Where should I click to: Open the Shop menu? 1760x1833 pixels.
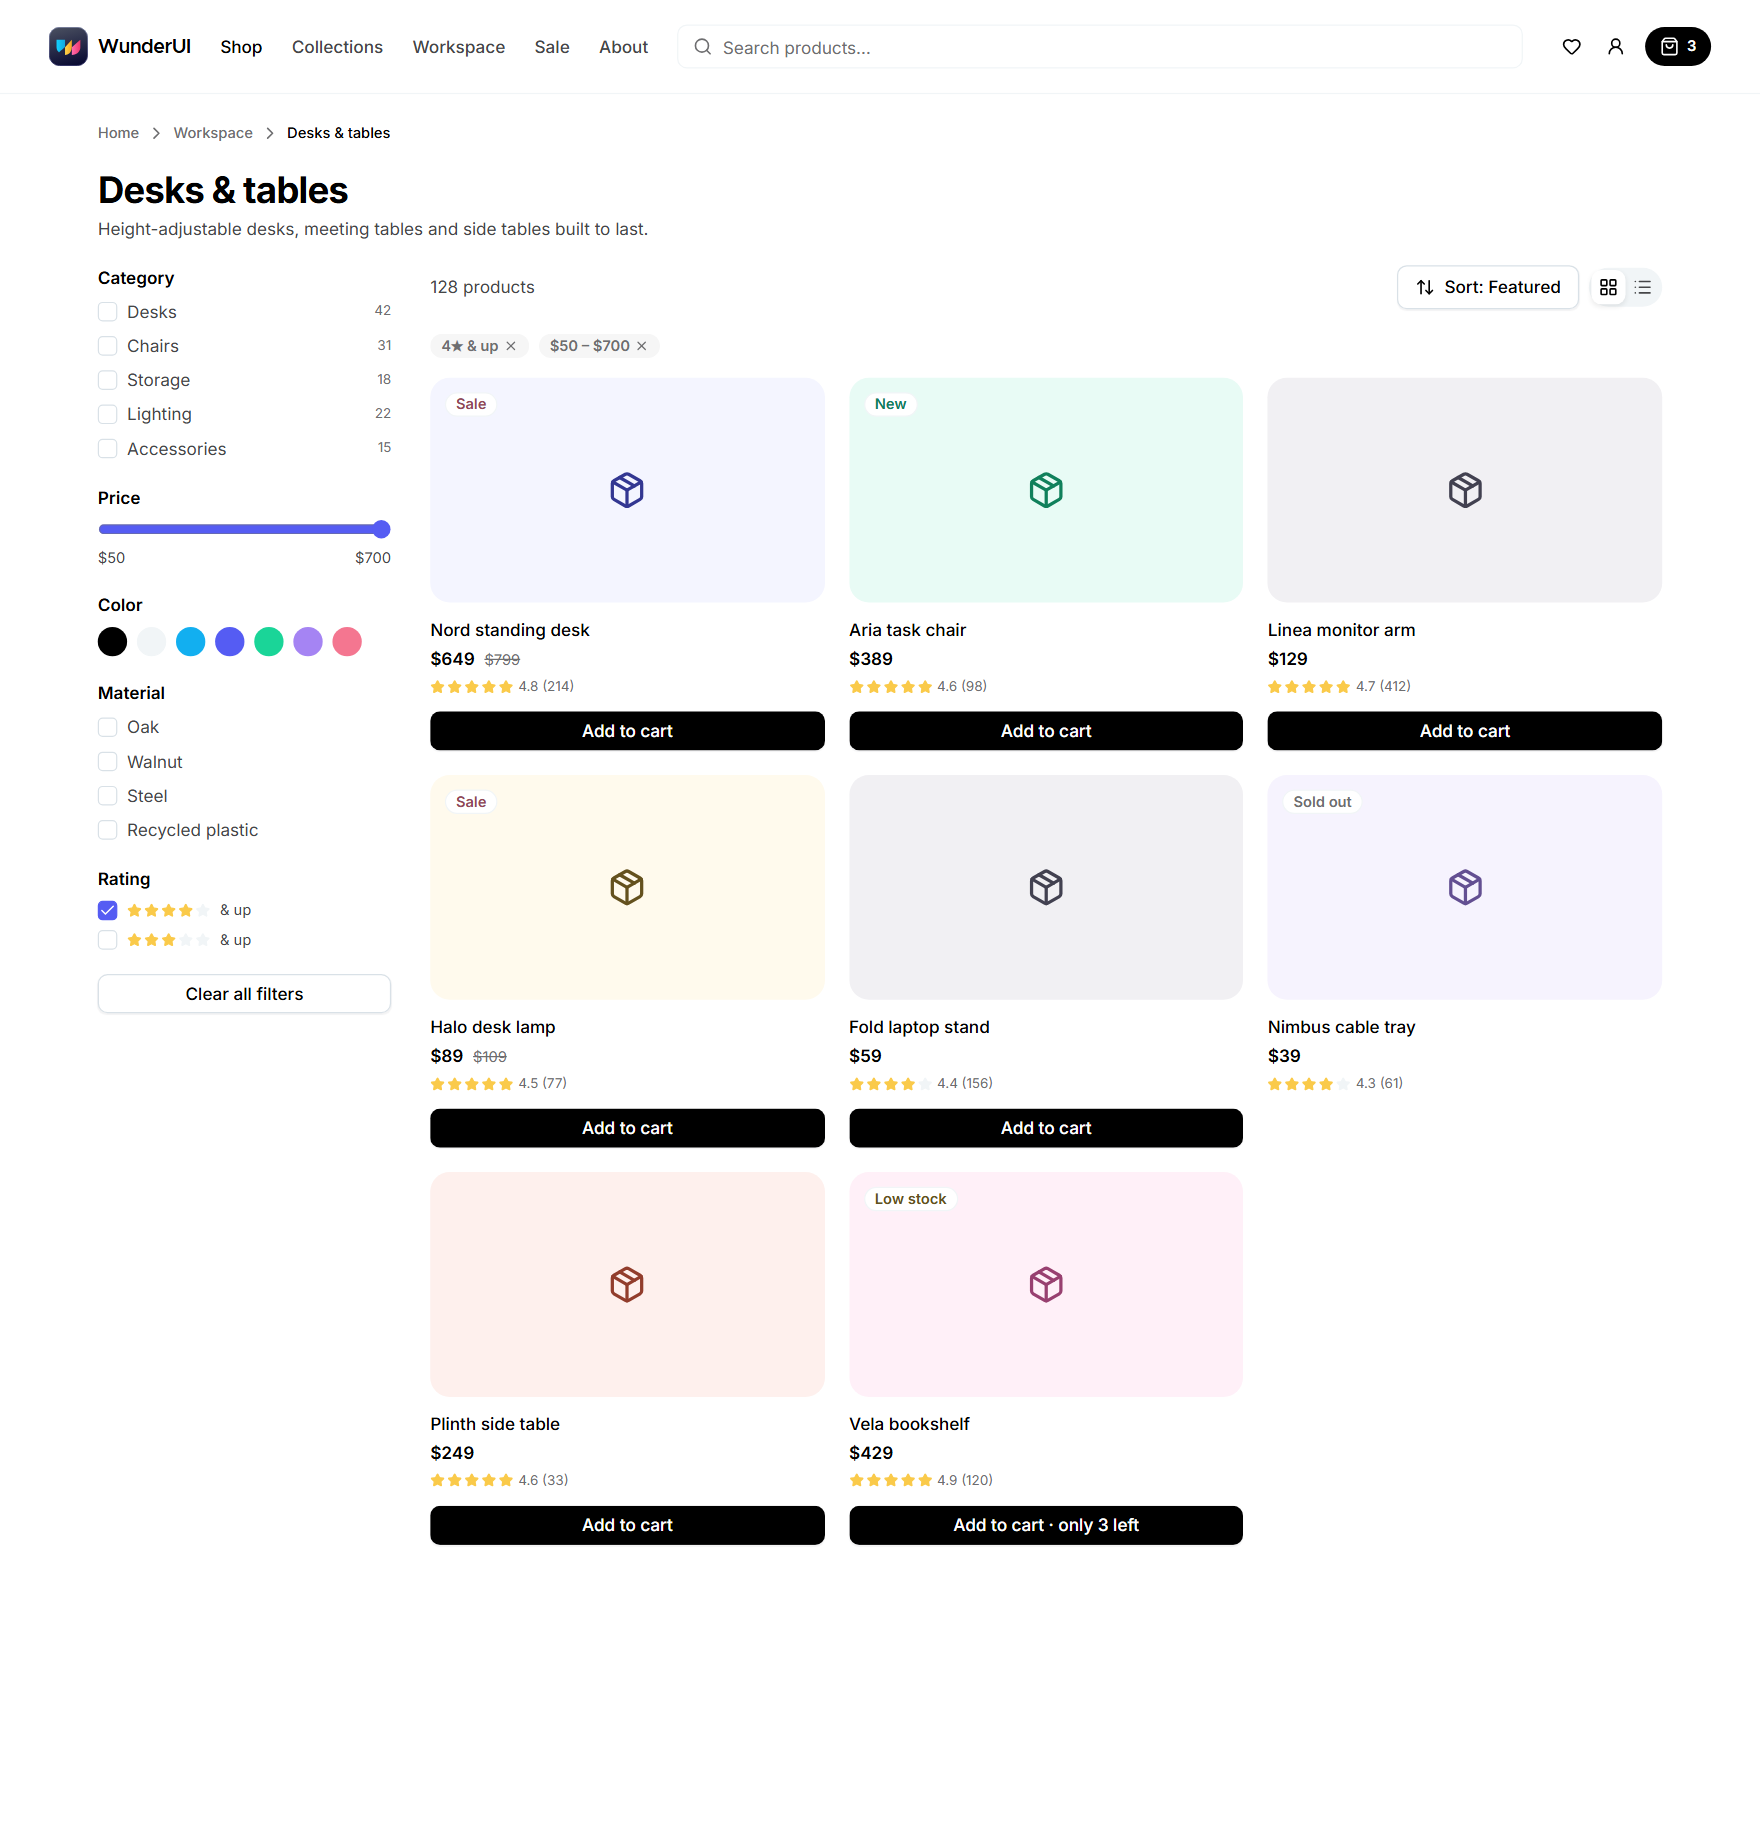[241, 47]
